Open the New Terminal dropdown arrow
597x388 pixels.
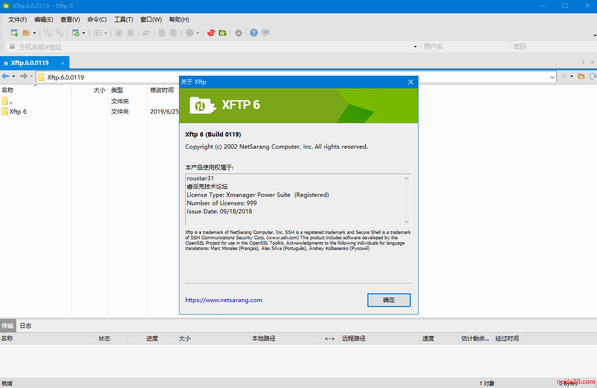84,33
